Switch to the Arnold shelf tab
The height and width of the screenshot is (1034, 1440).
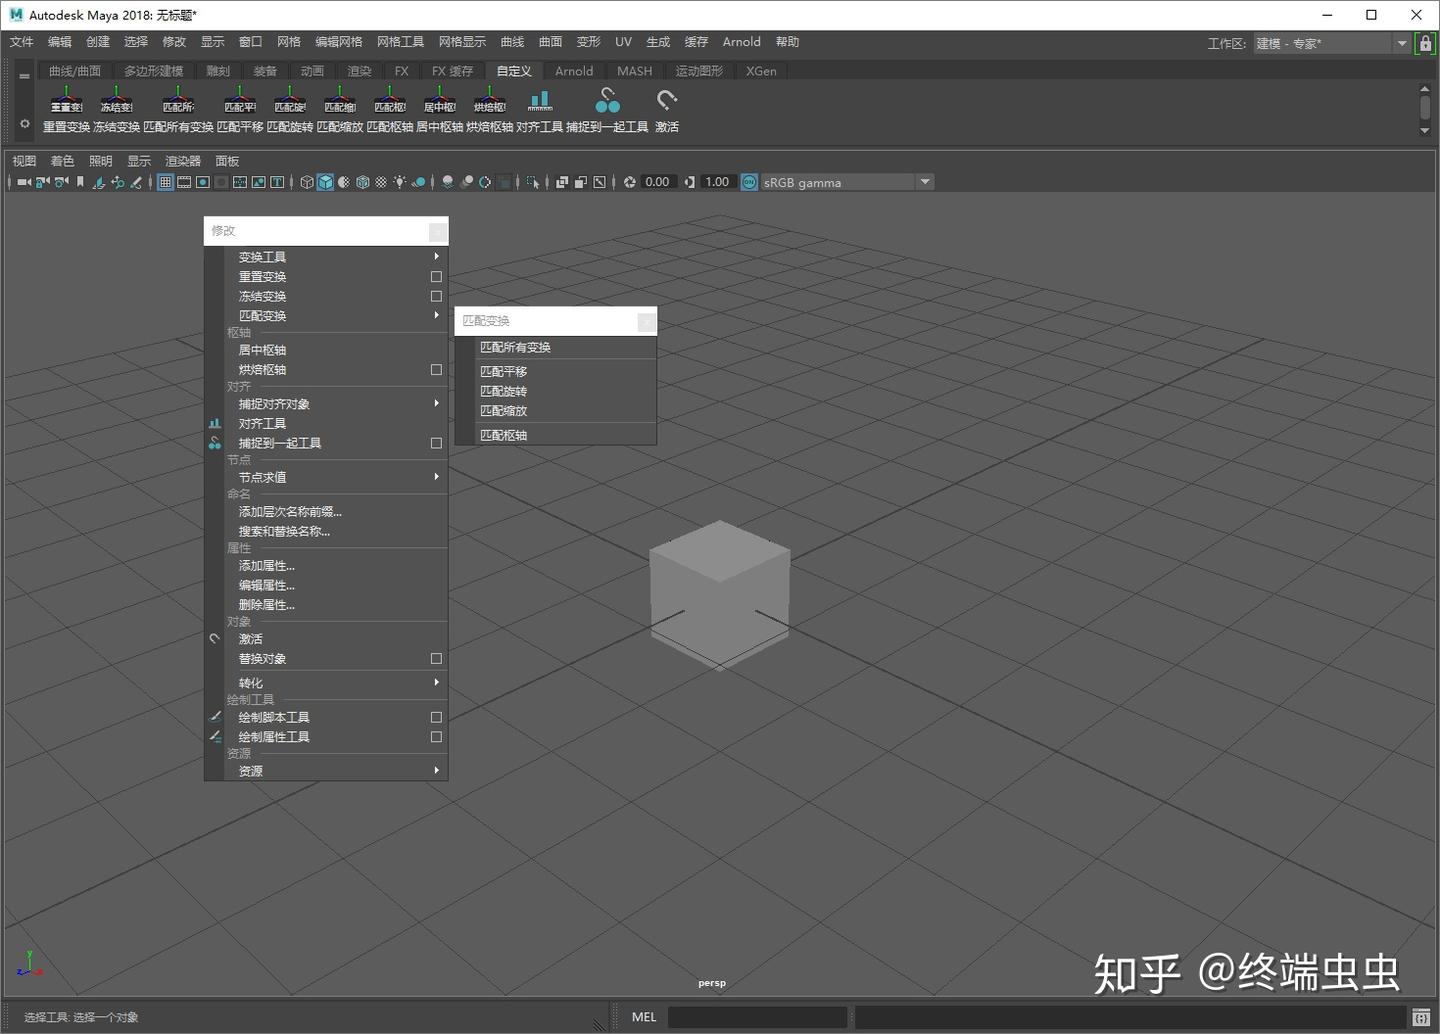574,71
